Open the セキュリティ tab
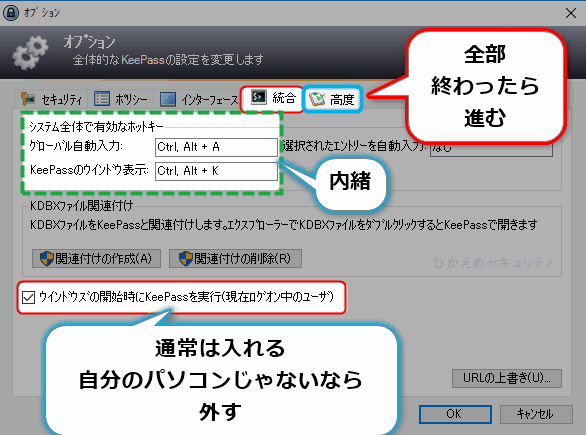Image resolution: width=586 pixels, height=435 pixels. (52, 99)
